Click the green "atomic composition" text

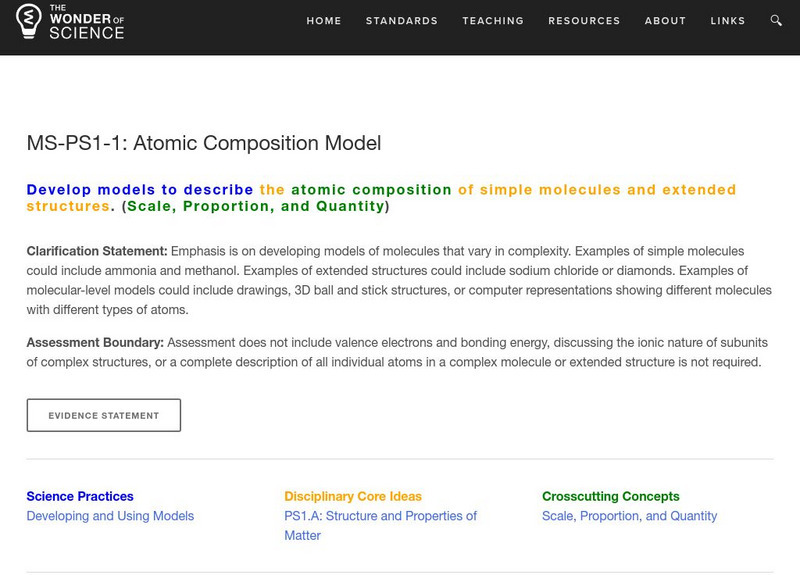pyautogui.click(x=371, y=189)
